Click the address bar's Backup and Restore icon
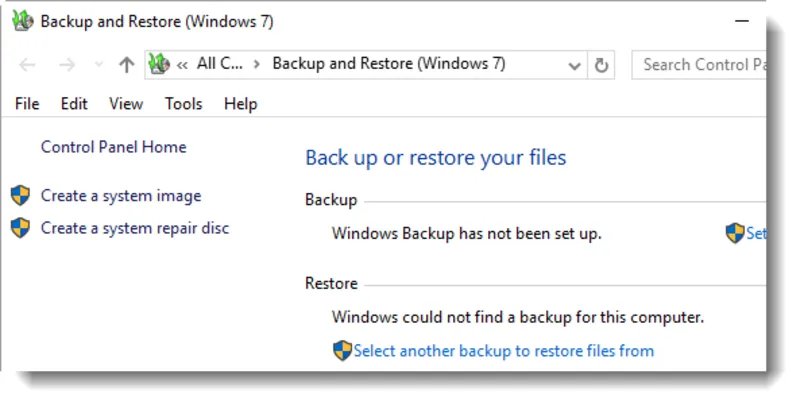 pyautogui.click(x=159, y=64)
